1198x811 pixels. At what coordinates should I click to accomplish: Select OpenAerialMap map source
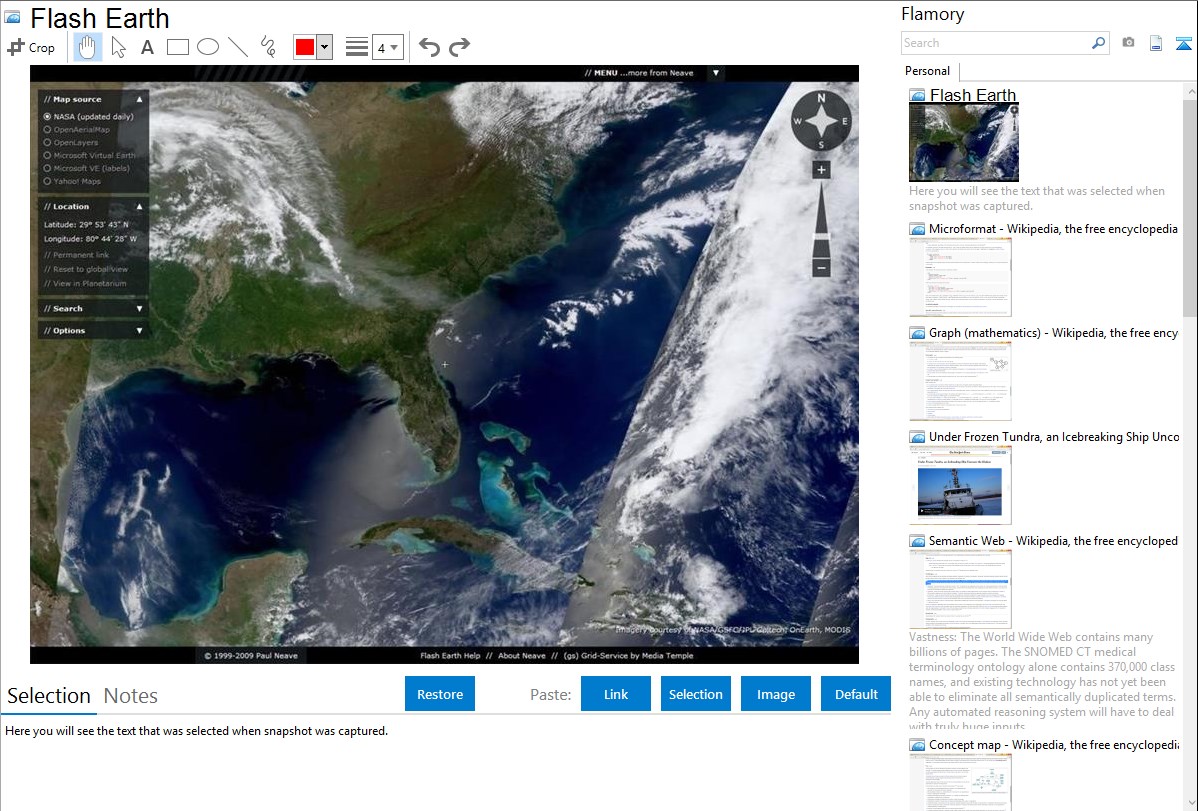[76, 130]
